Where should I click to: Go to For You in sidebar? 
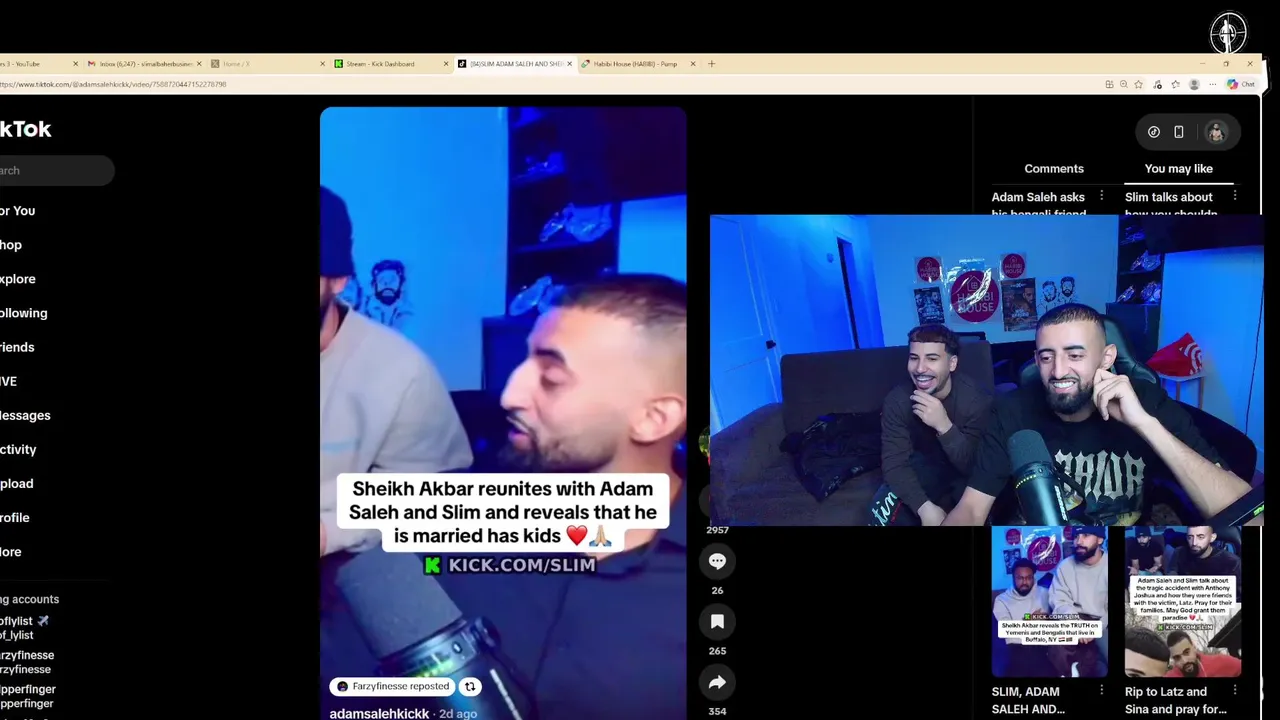click(x=17, y=211)
